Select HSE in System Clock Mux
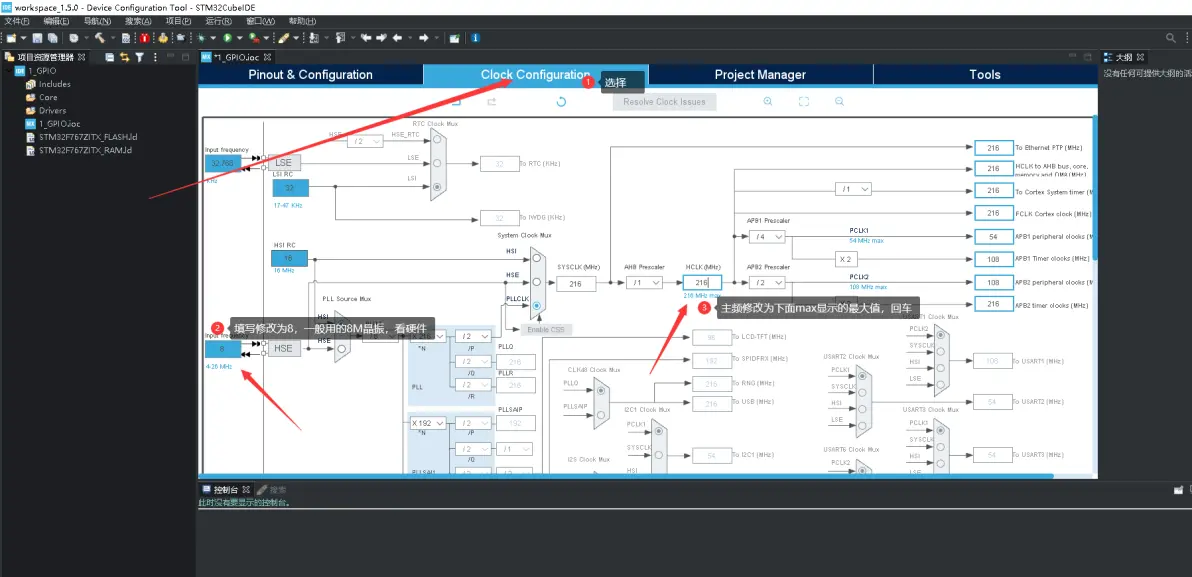Image resolution: width=1192 pixels, height=577 pixels. tap(537, 281)
